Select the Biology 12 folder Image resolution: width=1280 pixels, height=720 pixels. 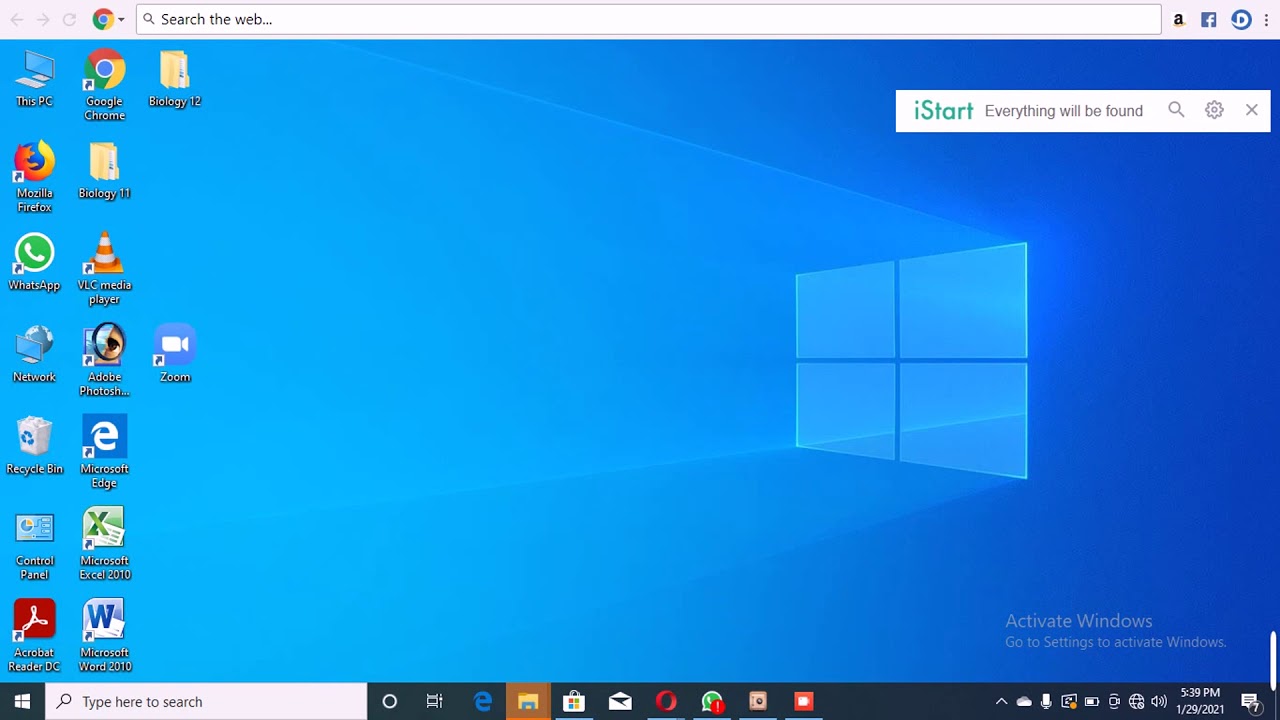(175, 78)
